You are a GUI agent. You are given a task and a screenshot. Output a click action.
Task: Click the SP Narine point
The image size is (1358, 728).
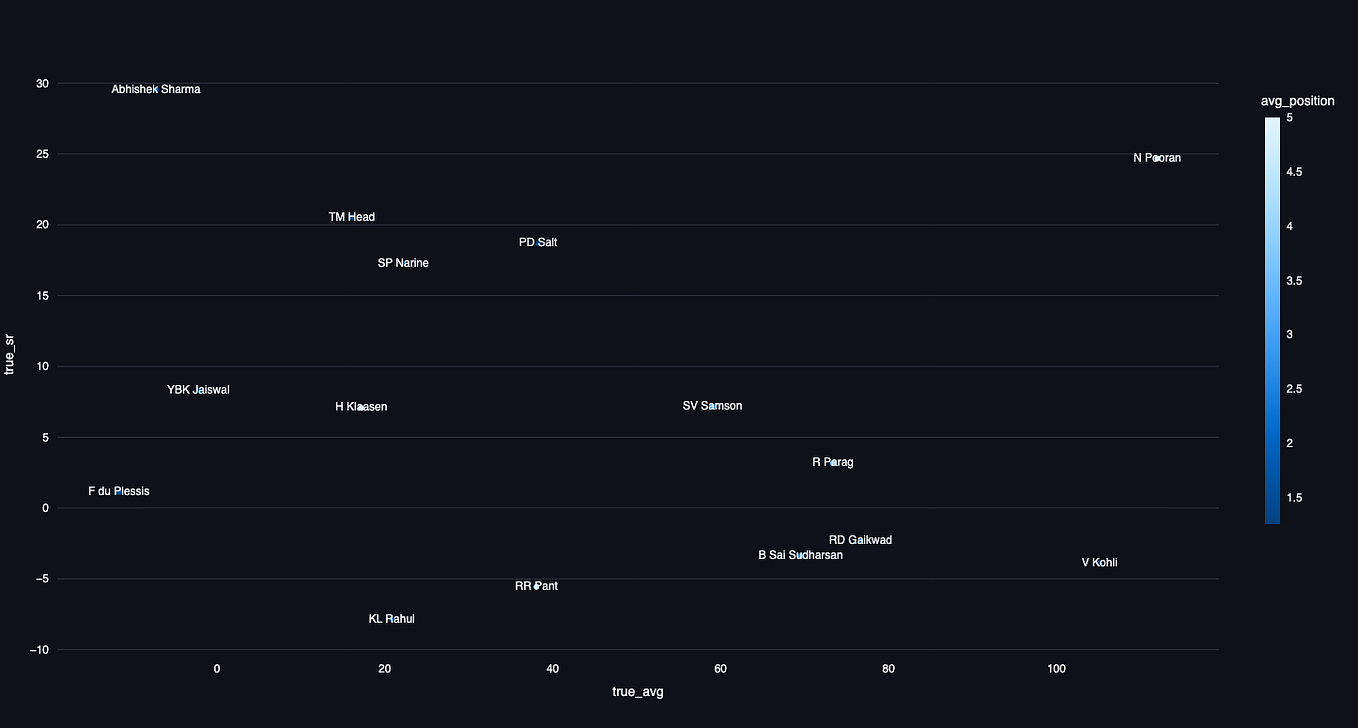[403, 263]
